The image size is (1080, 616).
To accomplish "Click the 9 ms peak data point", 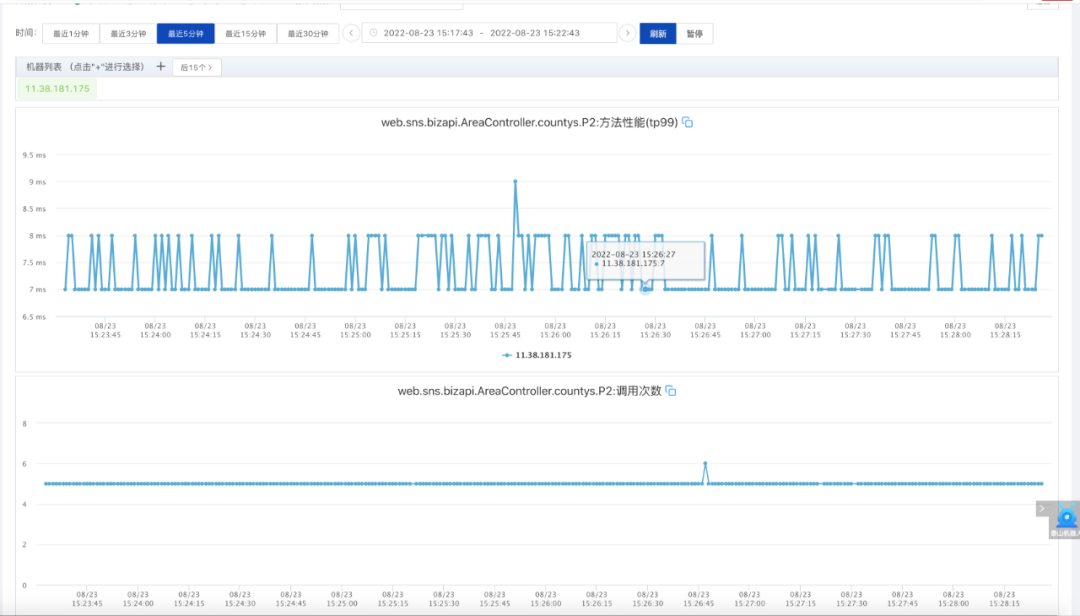I will coord(515,182).
